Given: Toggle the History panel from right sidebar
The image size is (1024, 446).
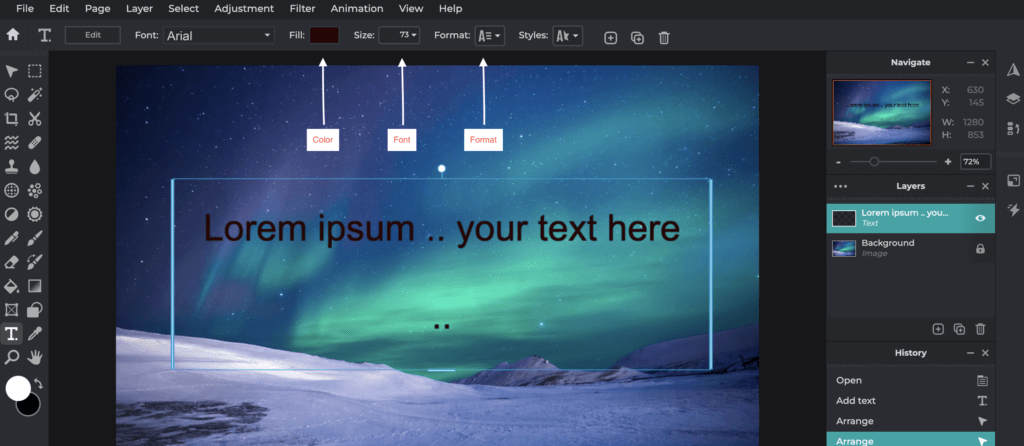Looking at the screenshot, I should 1013,127.
